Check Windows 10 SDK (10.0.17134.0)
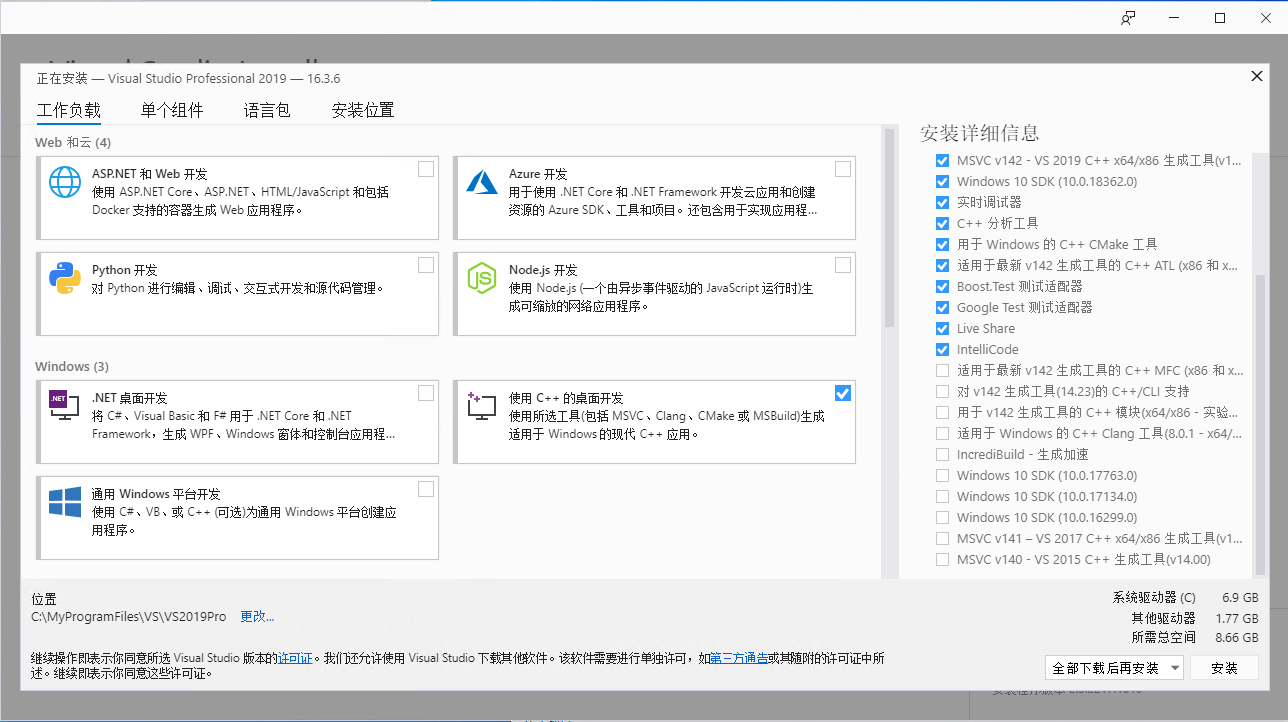1288x722 pixels. (942, 496)
